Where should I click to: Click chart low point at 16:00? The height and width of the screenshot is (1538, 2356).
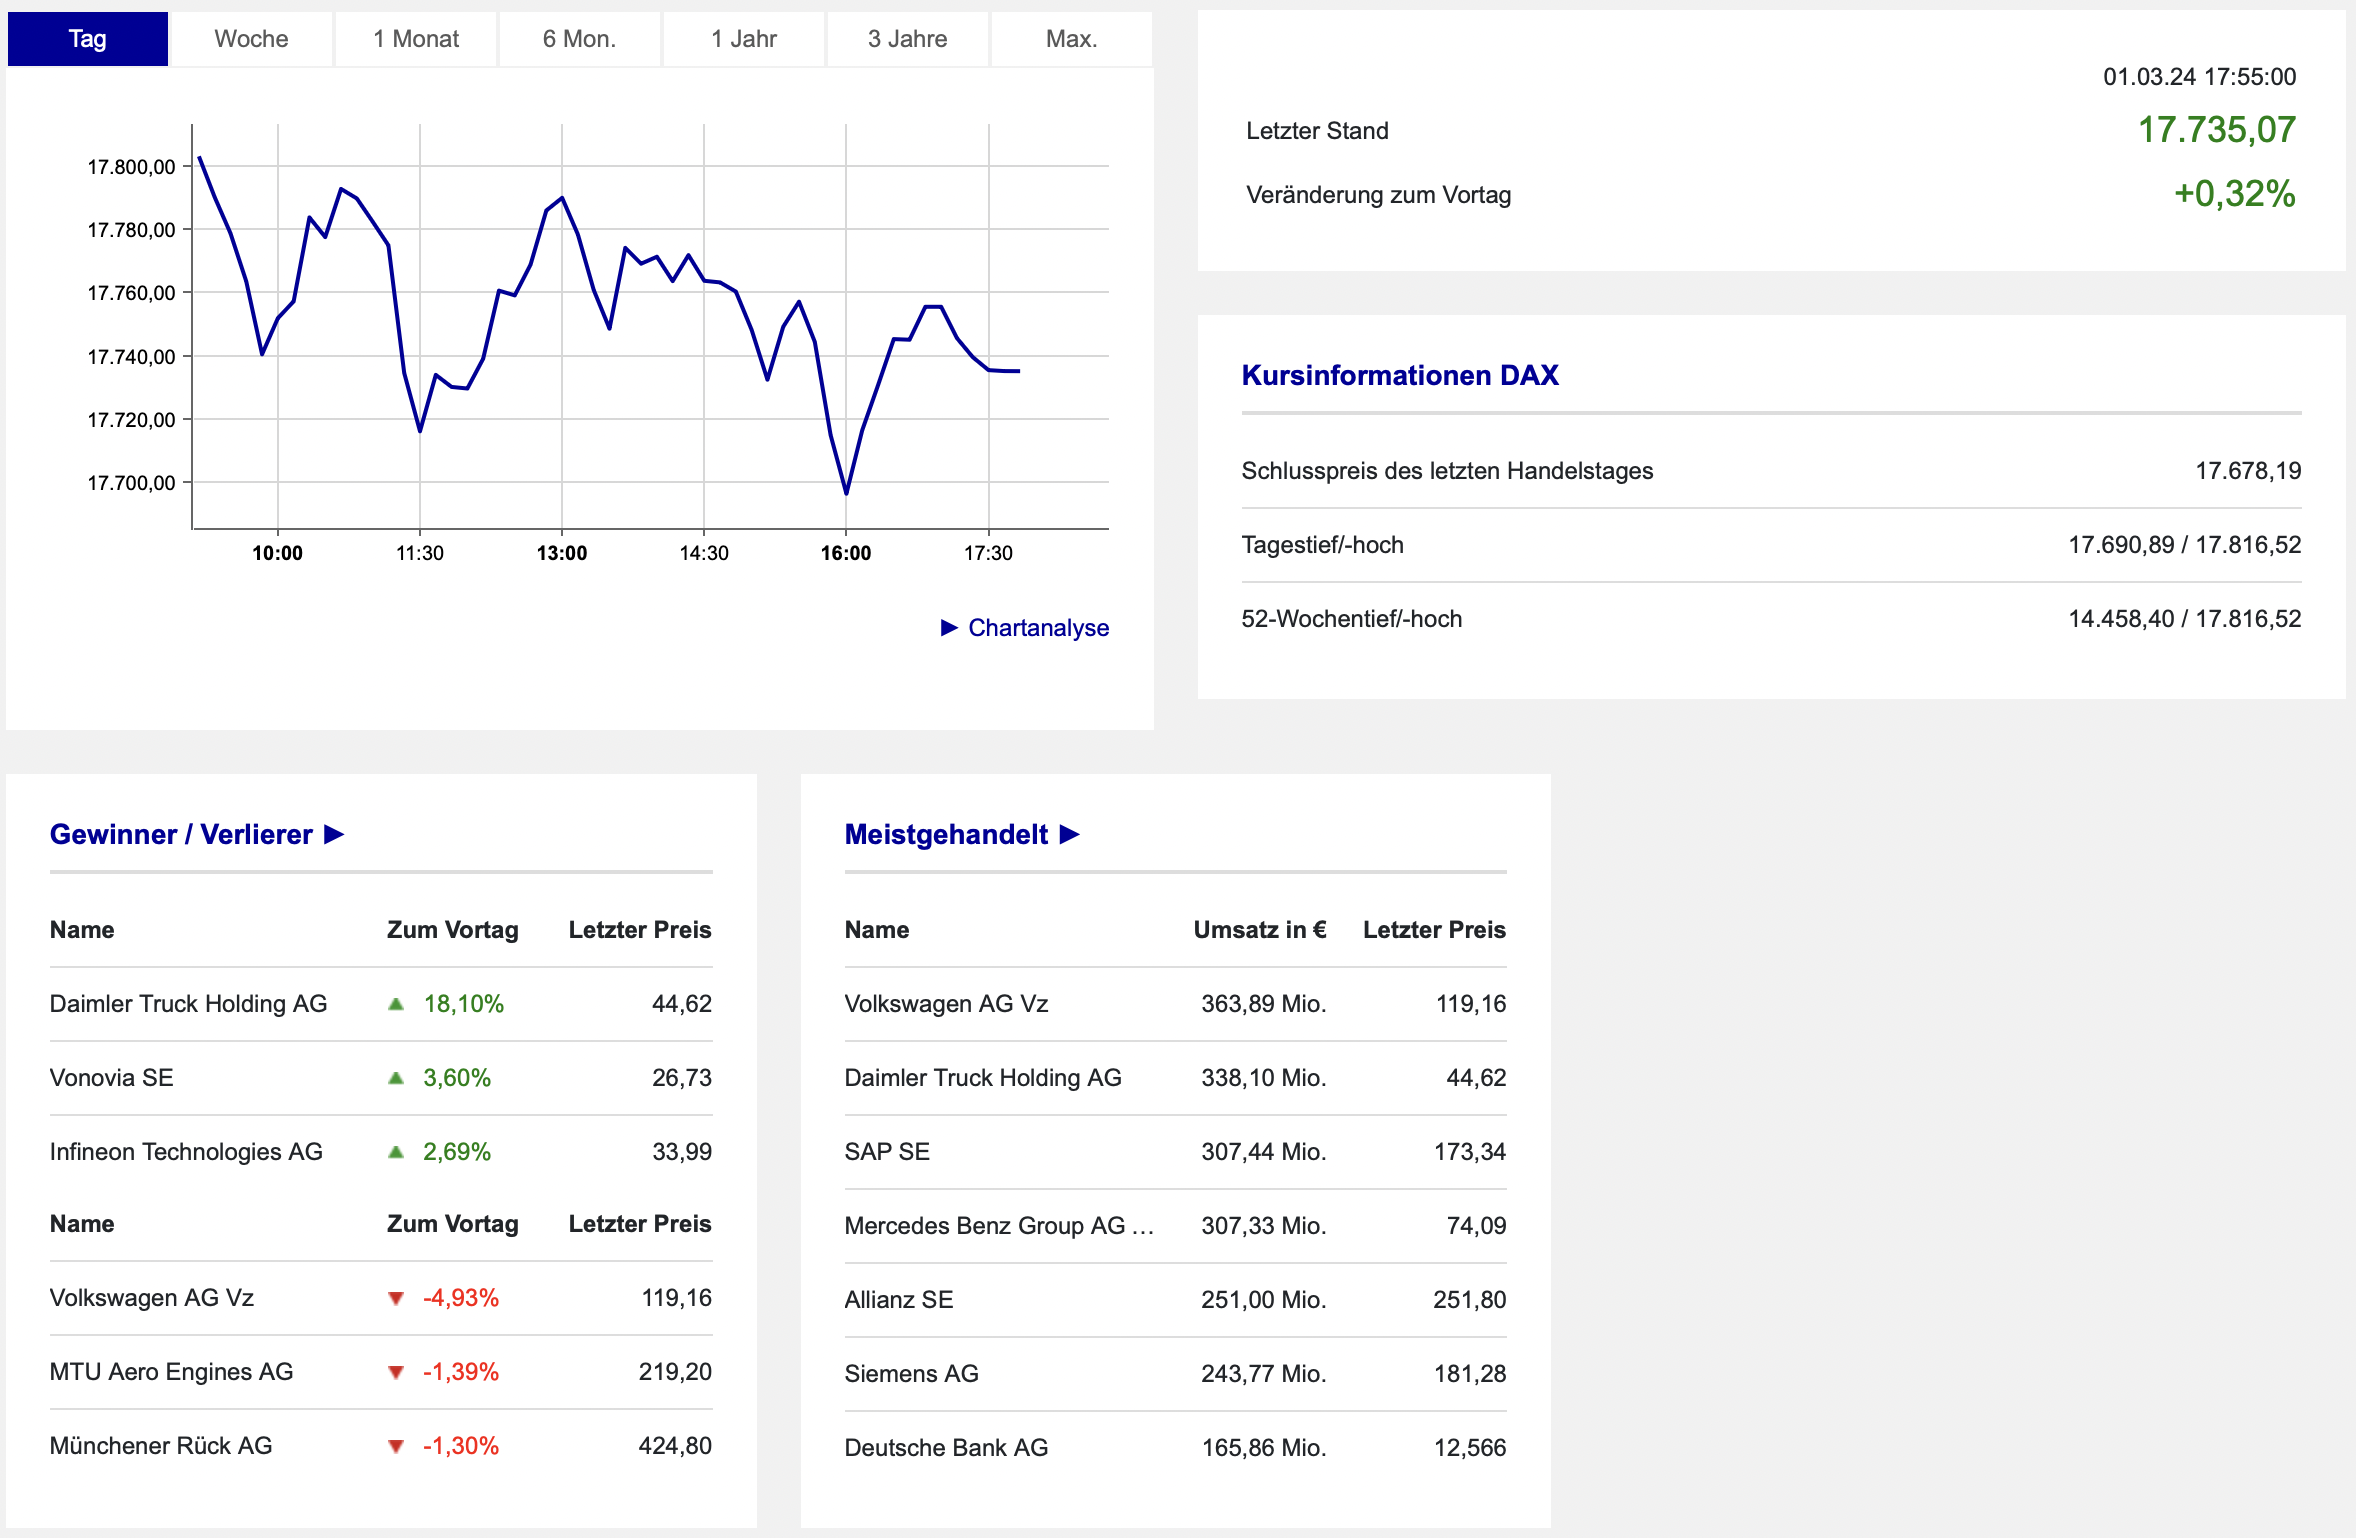coord(846,493)
